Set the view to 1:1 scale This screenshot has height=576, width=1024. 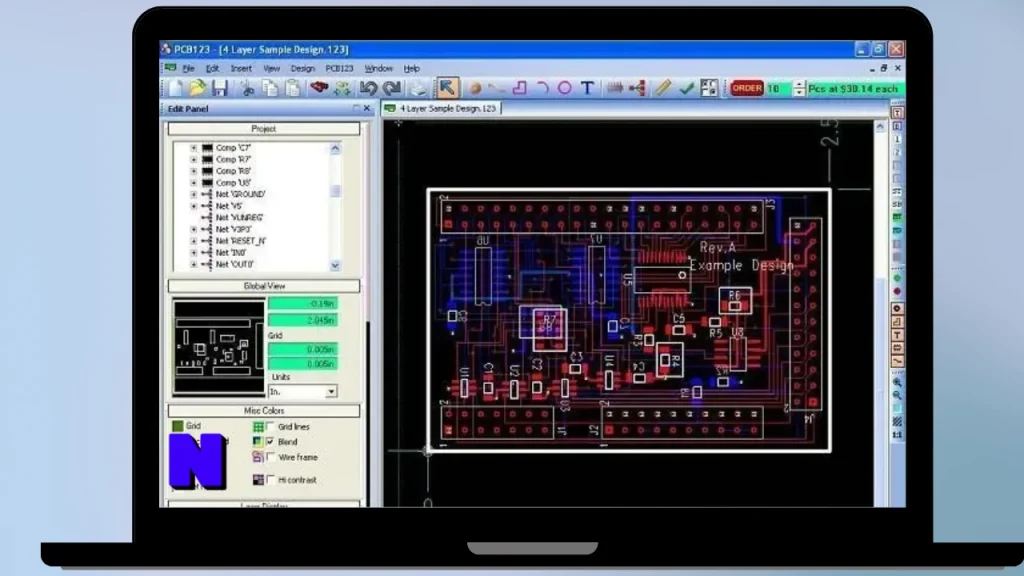pyautogui.click(x=897, y=435)
